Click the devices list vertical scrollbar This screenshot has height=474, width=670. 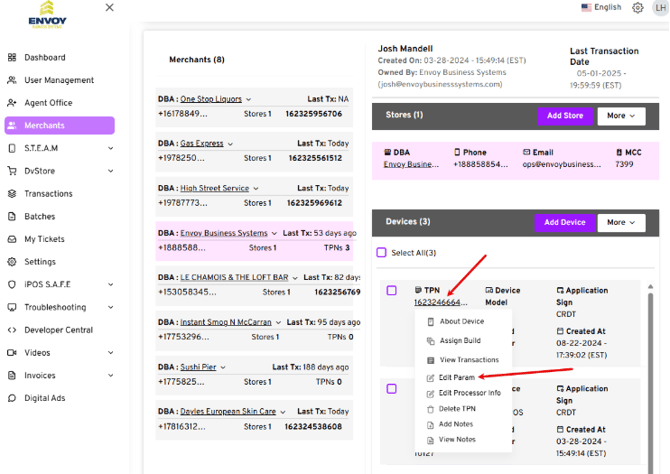[x=652, y=350]
